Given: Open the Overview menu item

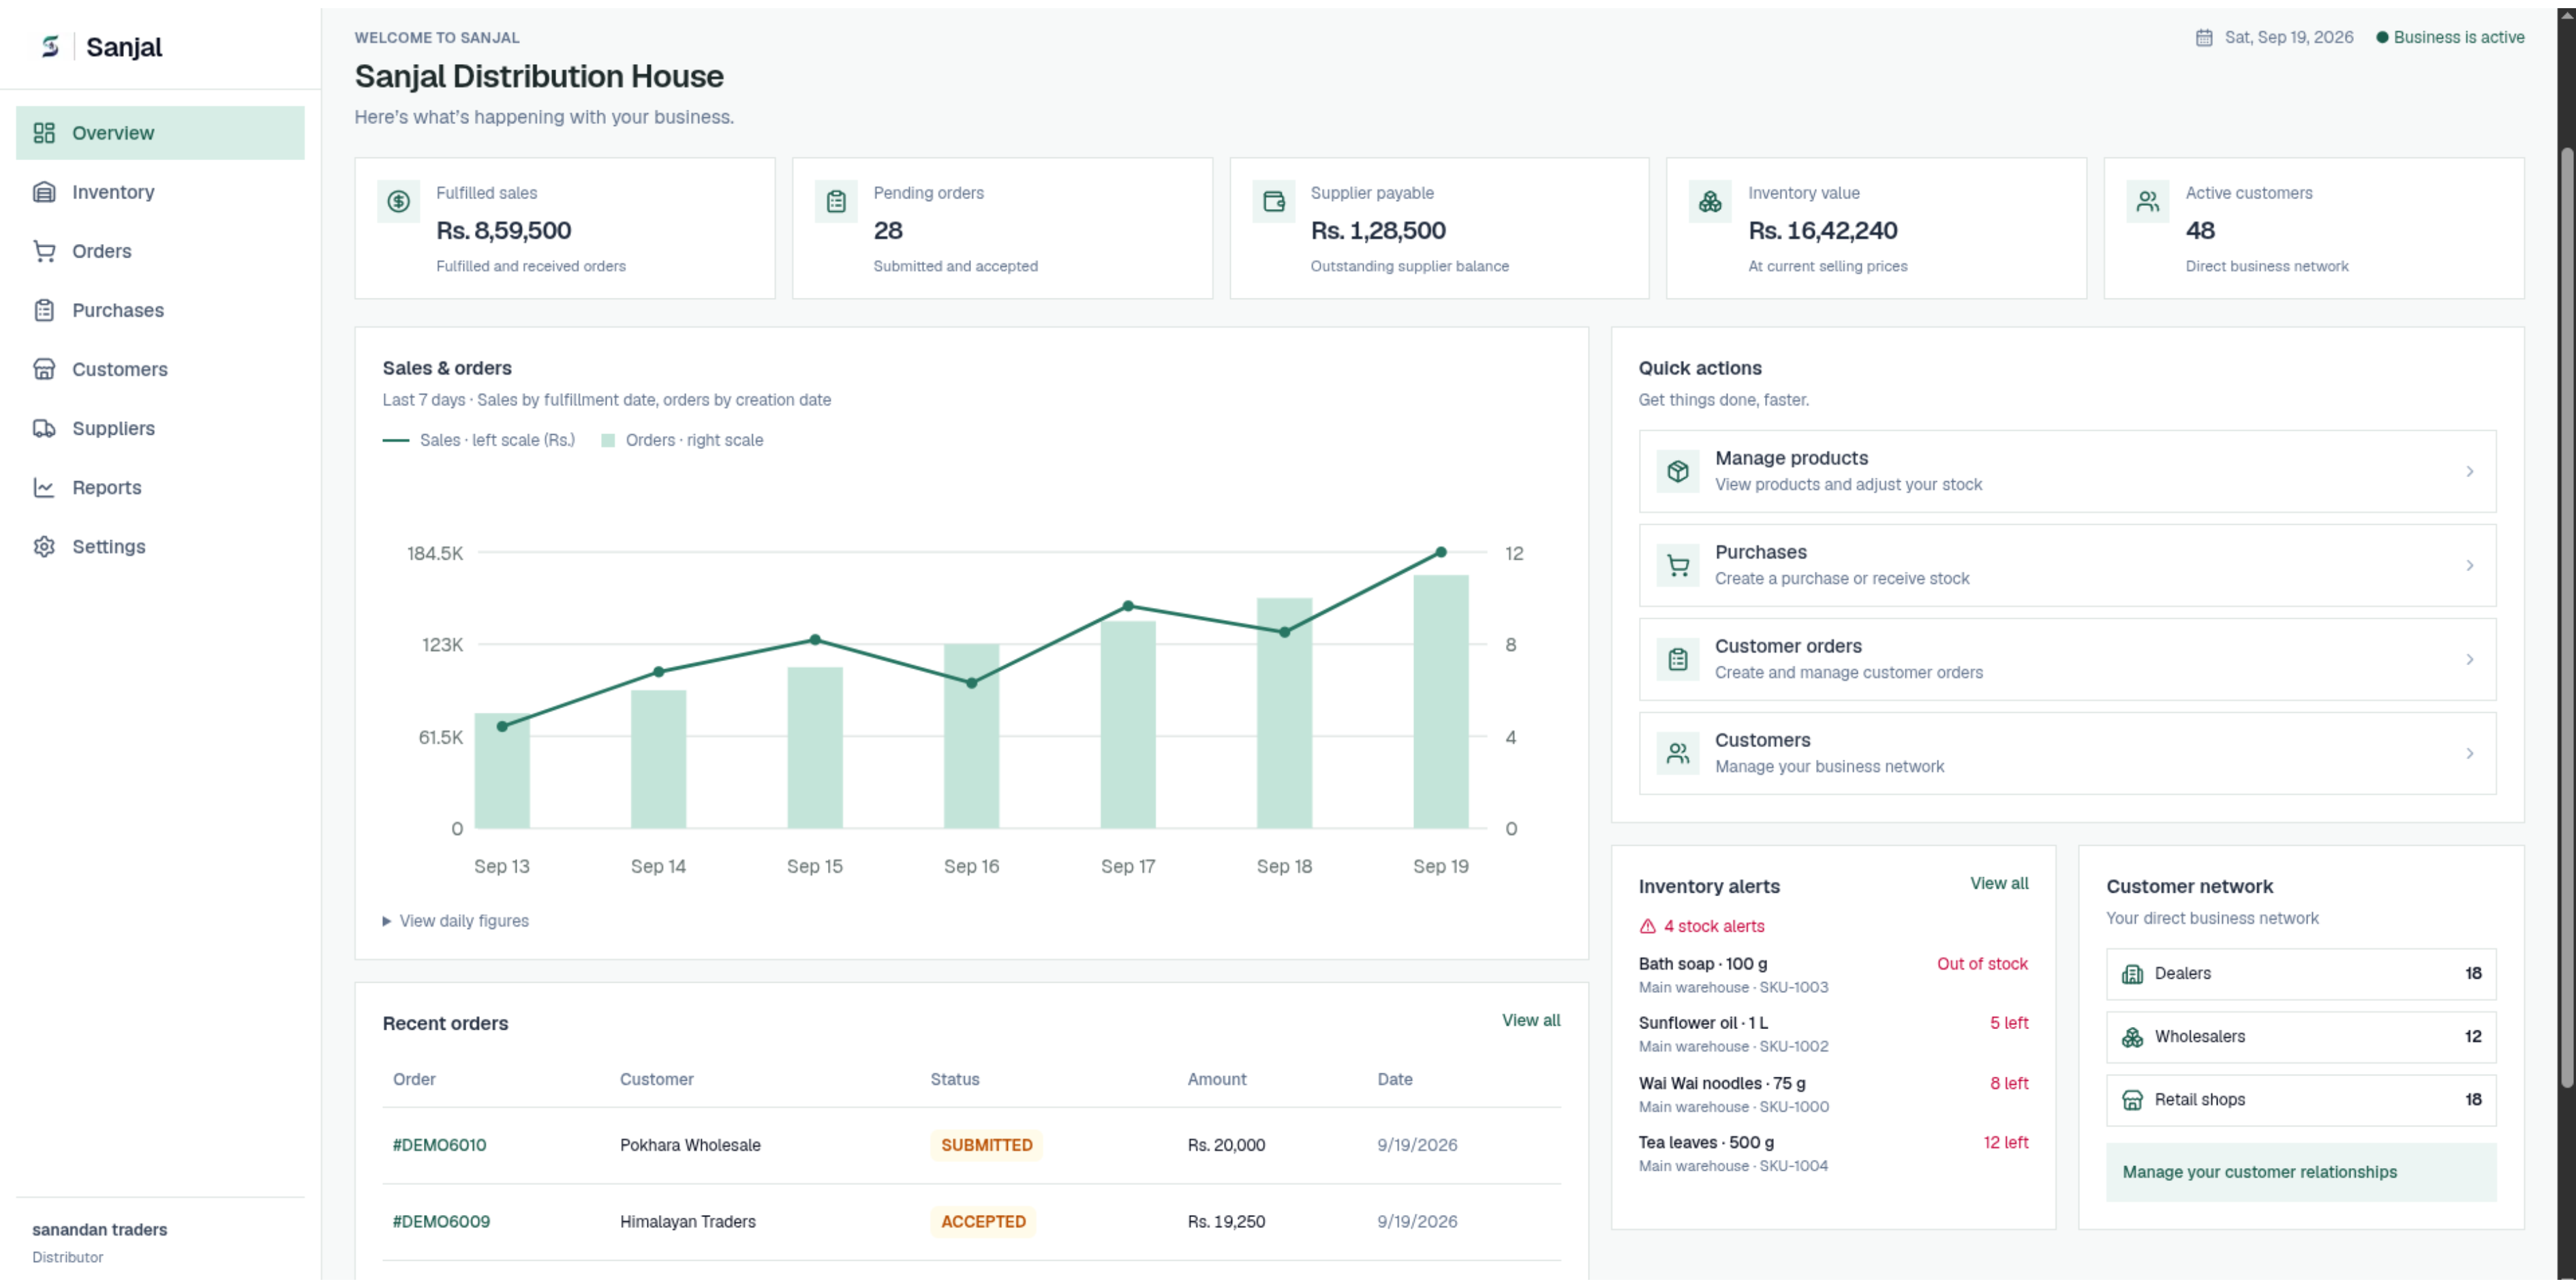Looking at the screenshot, I should click(x=160, y=133).
